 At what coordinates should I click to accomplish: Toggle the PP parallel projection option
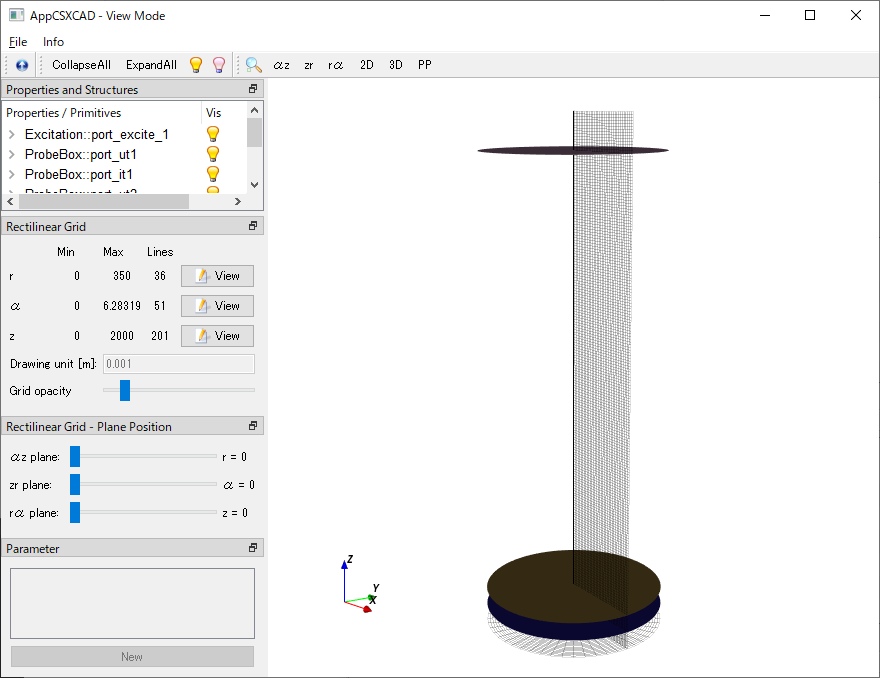(425, 65)
